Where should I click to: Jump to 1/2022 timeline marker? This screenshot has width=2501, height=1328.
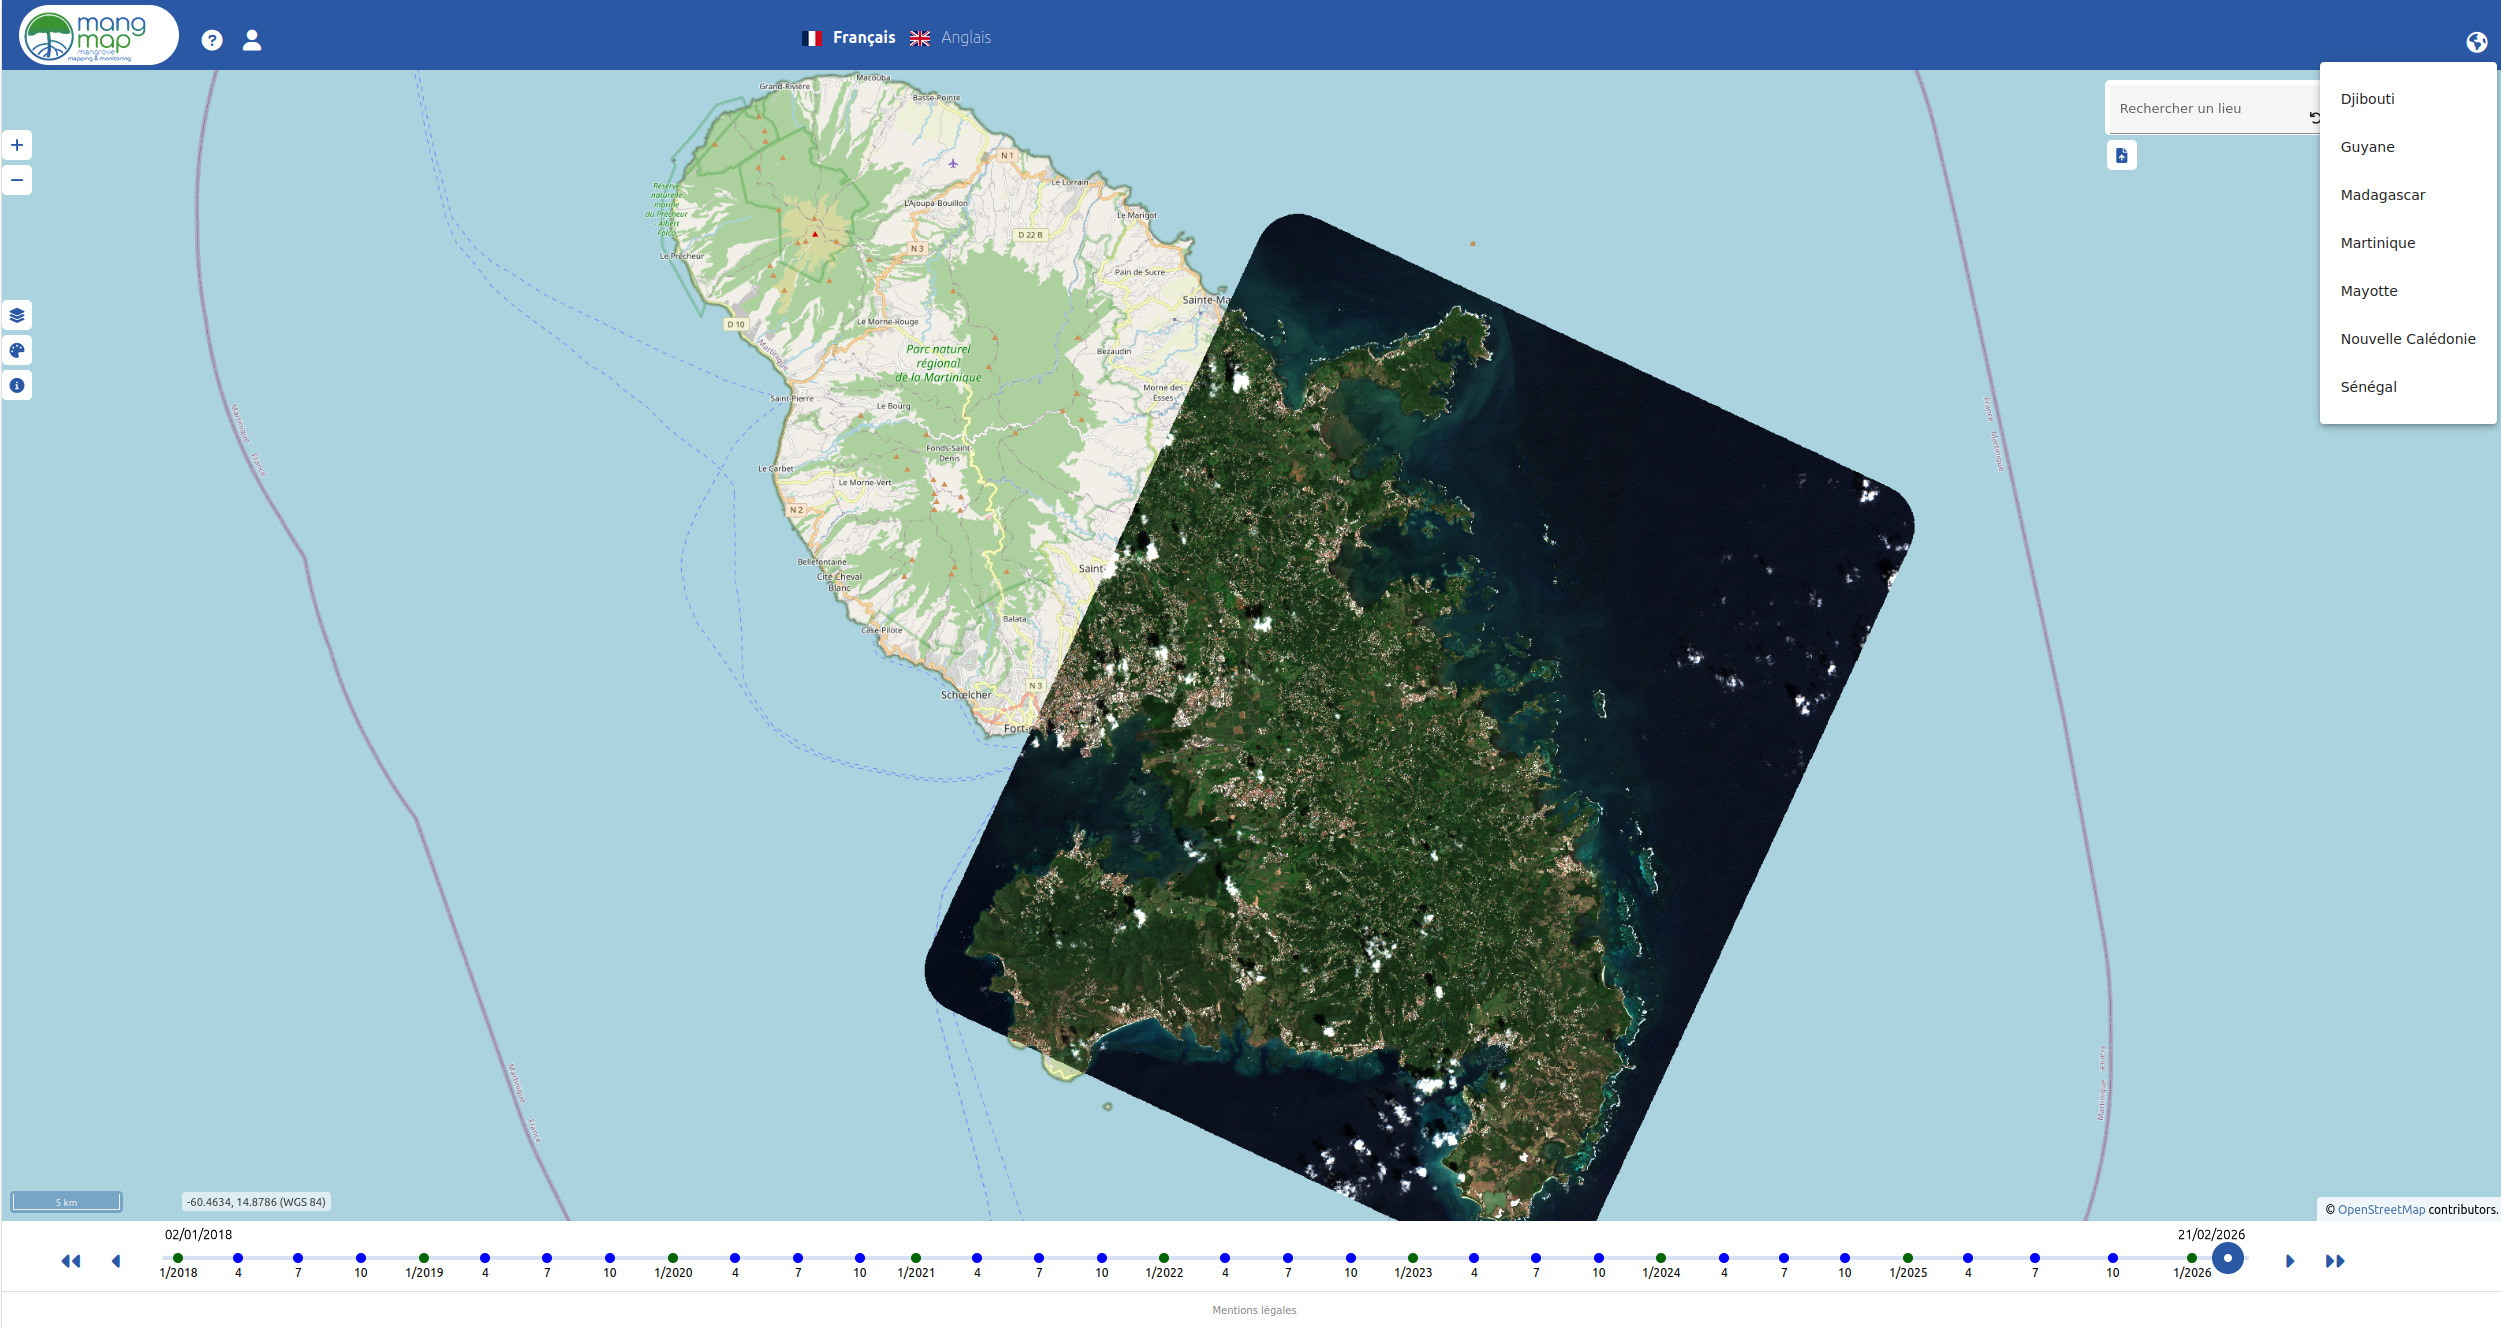click(1164, 1258)
